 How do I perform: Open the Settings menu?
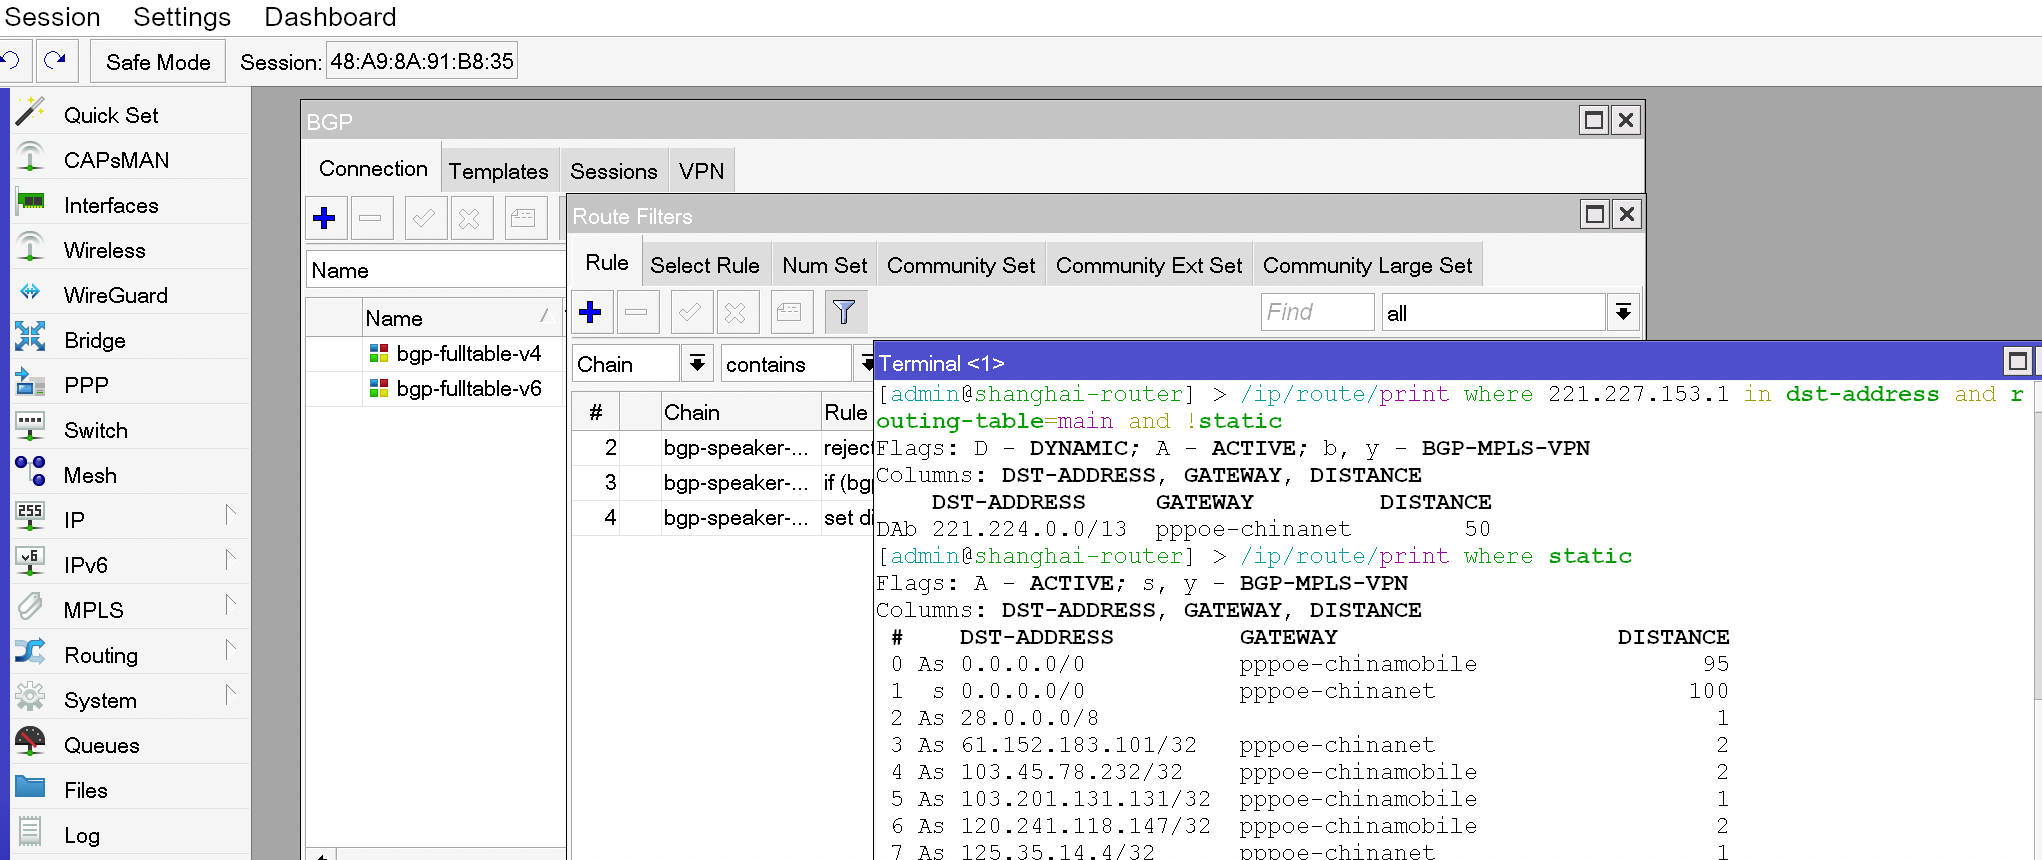tap(182, 17)
